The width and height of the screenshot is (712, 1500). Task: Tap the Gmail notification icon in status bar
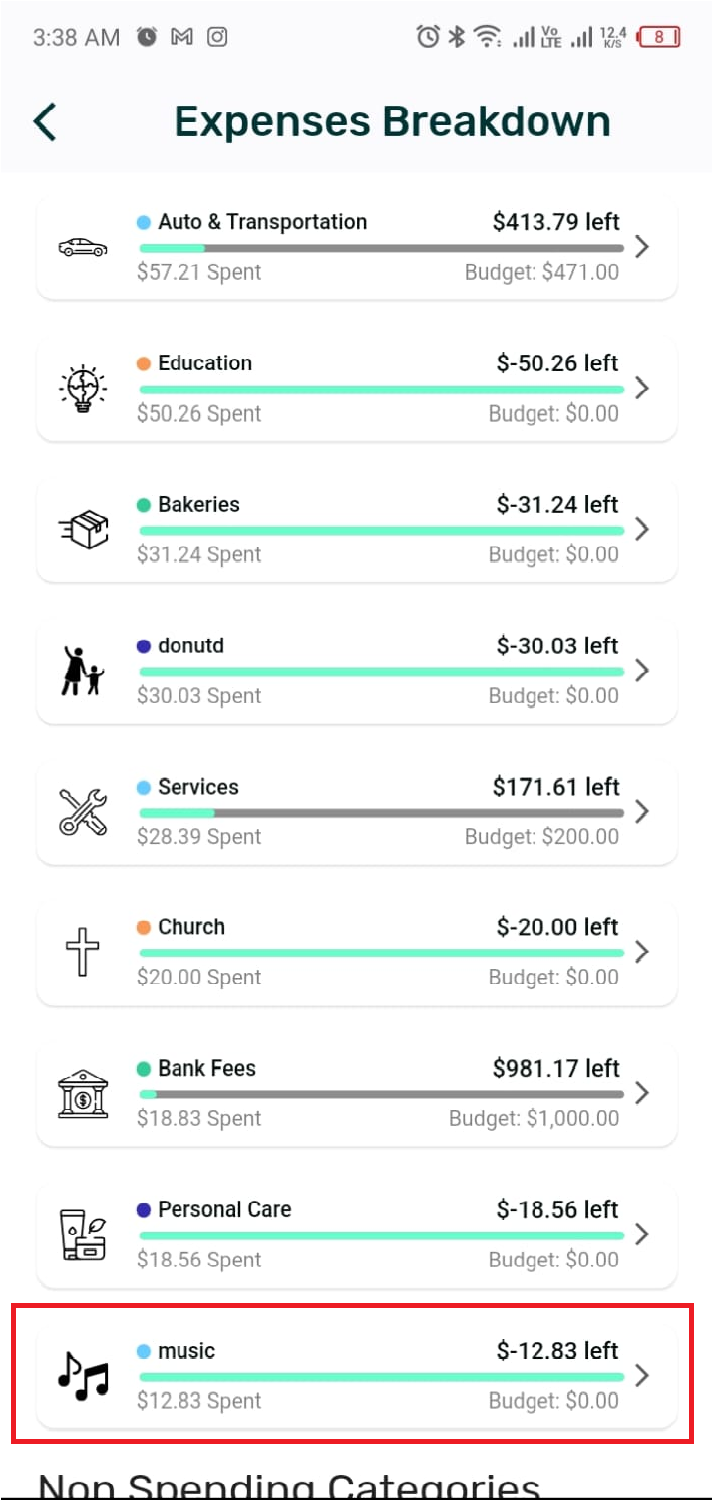coord(181,38)
